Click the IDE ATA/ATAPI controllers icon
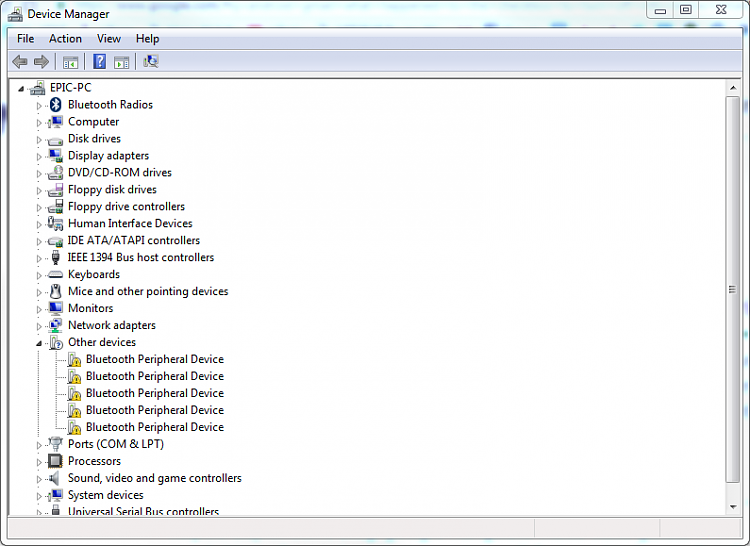Image resolution: width=750 pixels, height=546 pixels. tap(55, 241)
